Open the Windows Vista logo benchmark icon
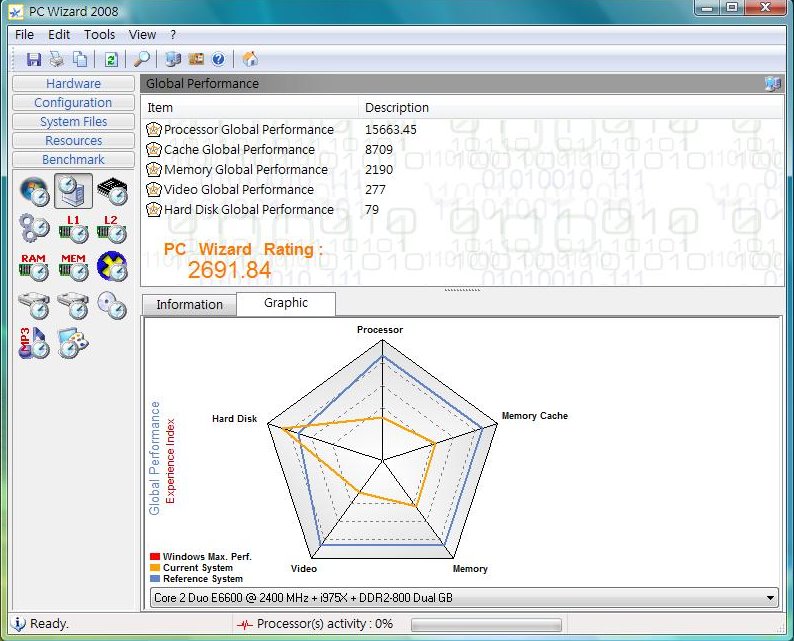This screenshot has width=794, height=641. pyautogui.click(x=34, y=191)
